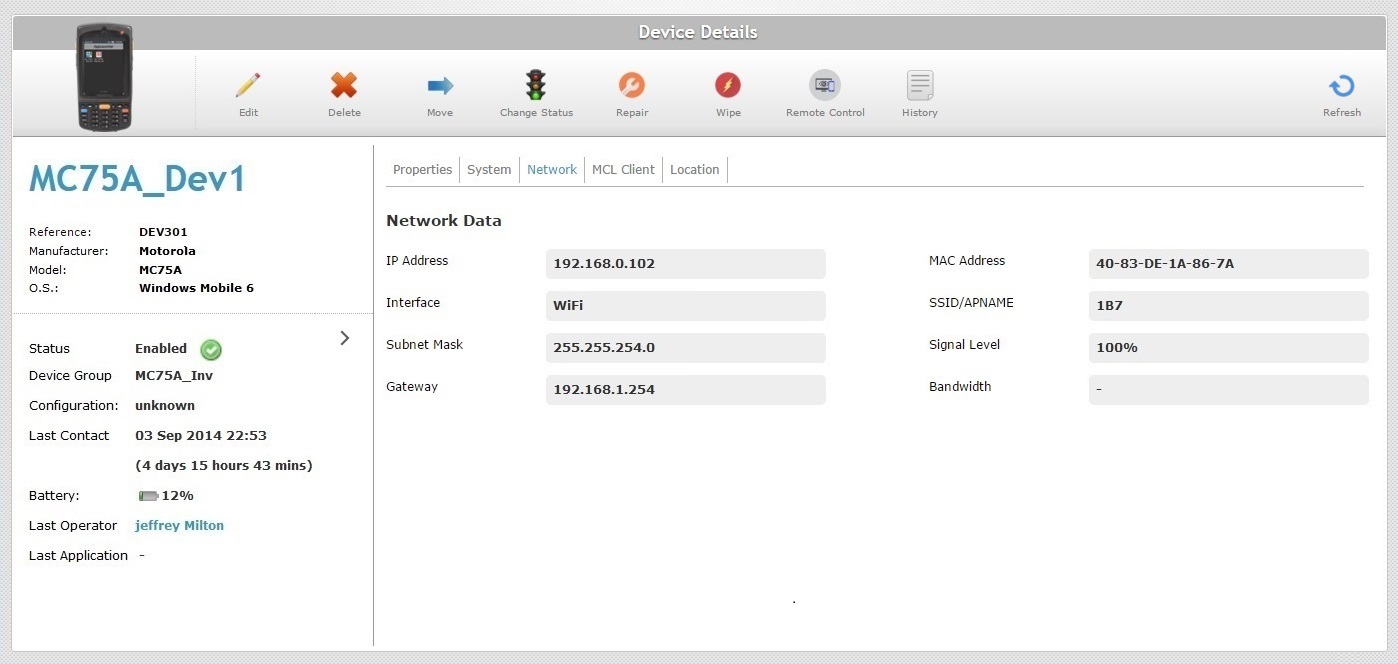Click the Repair wrench icon
This screenshot has height=664, width=1398.
[x=632, y=86]
